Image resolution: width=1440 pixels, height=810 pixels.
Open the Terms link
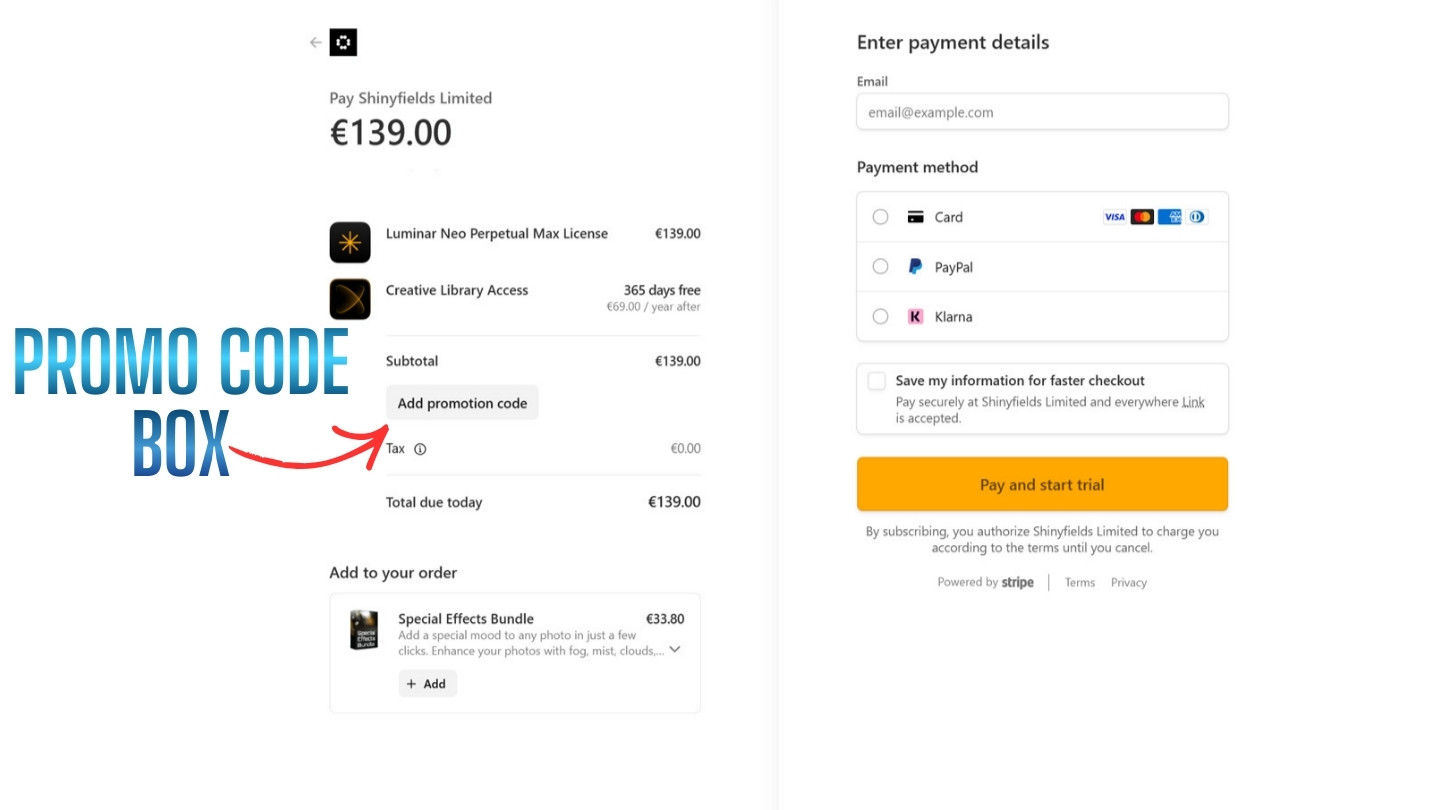[x=1080, y=582]
